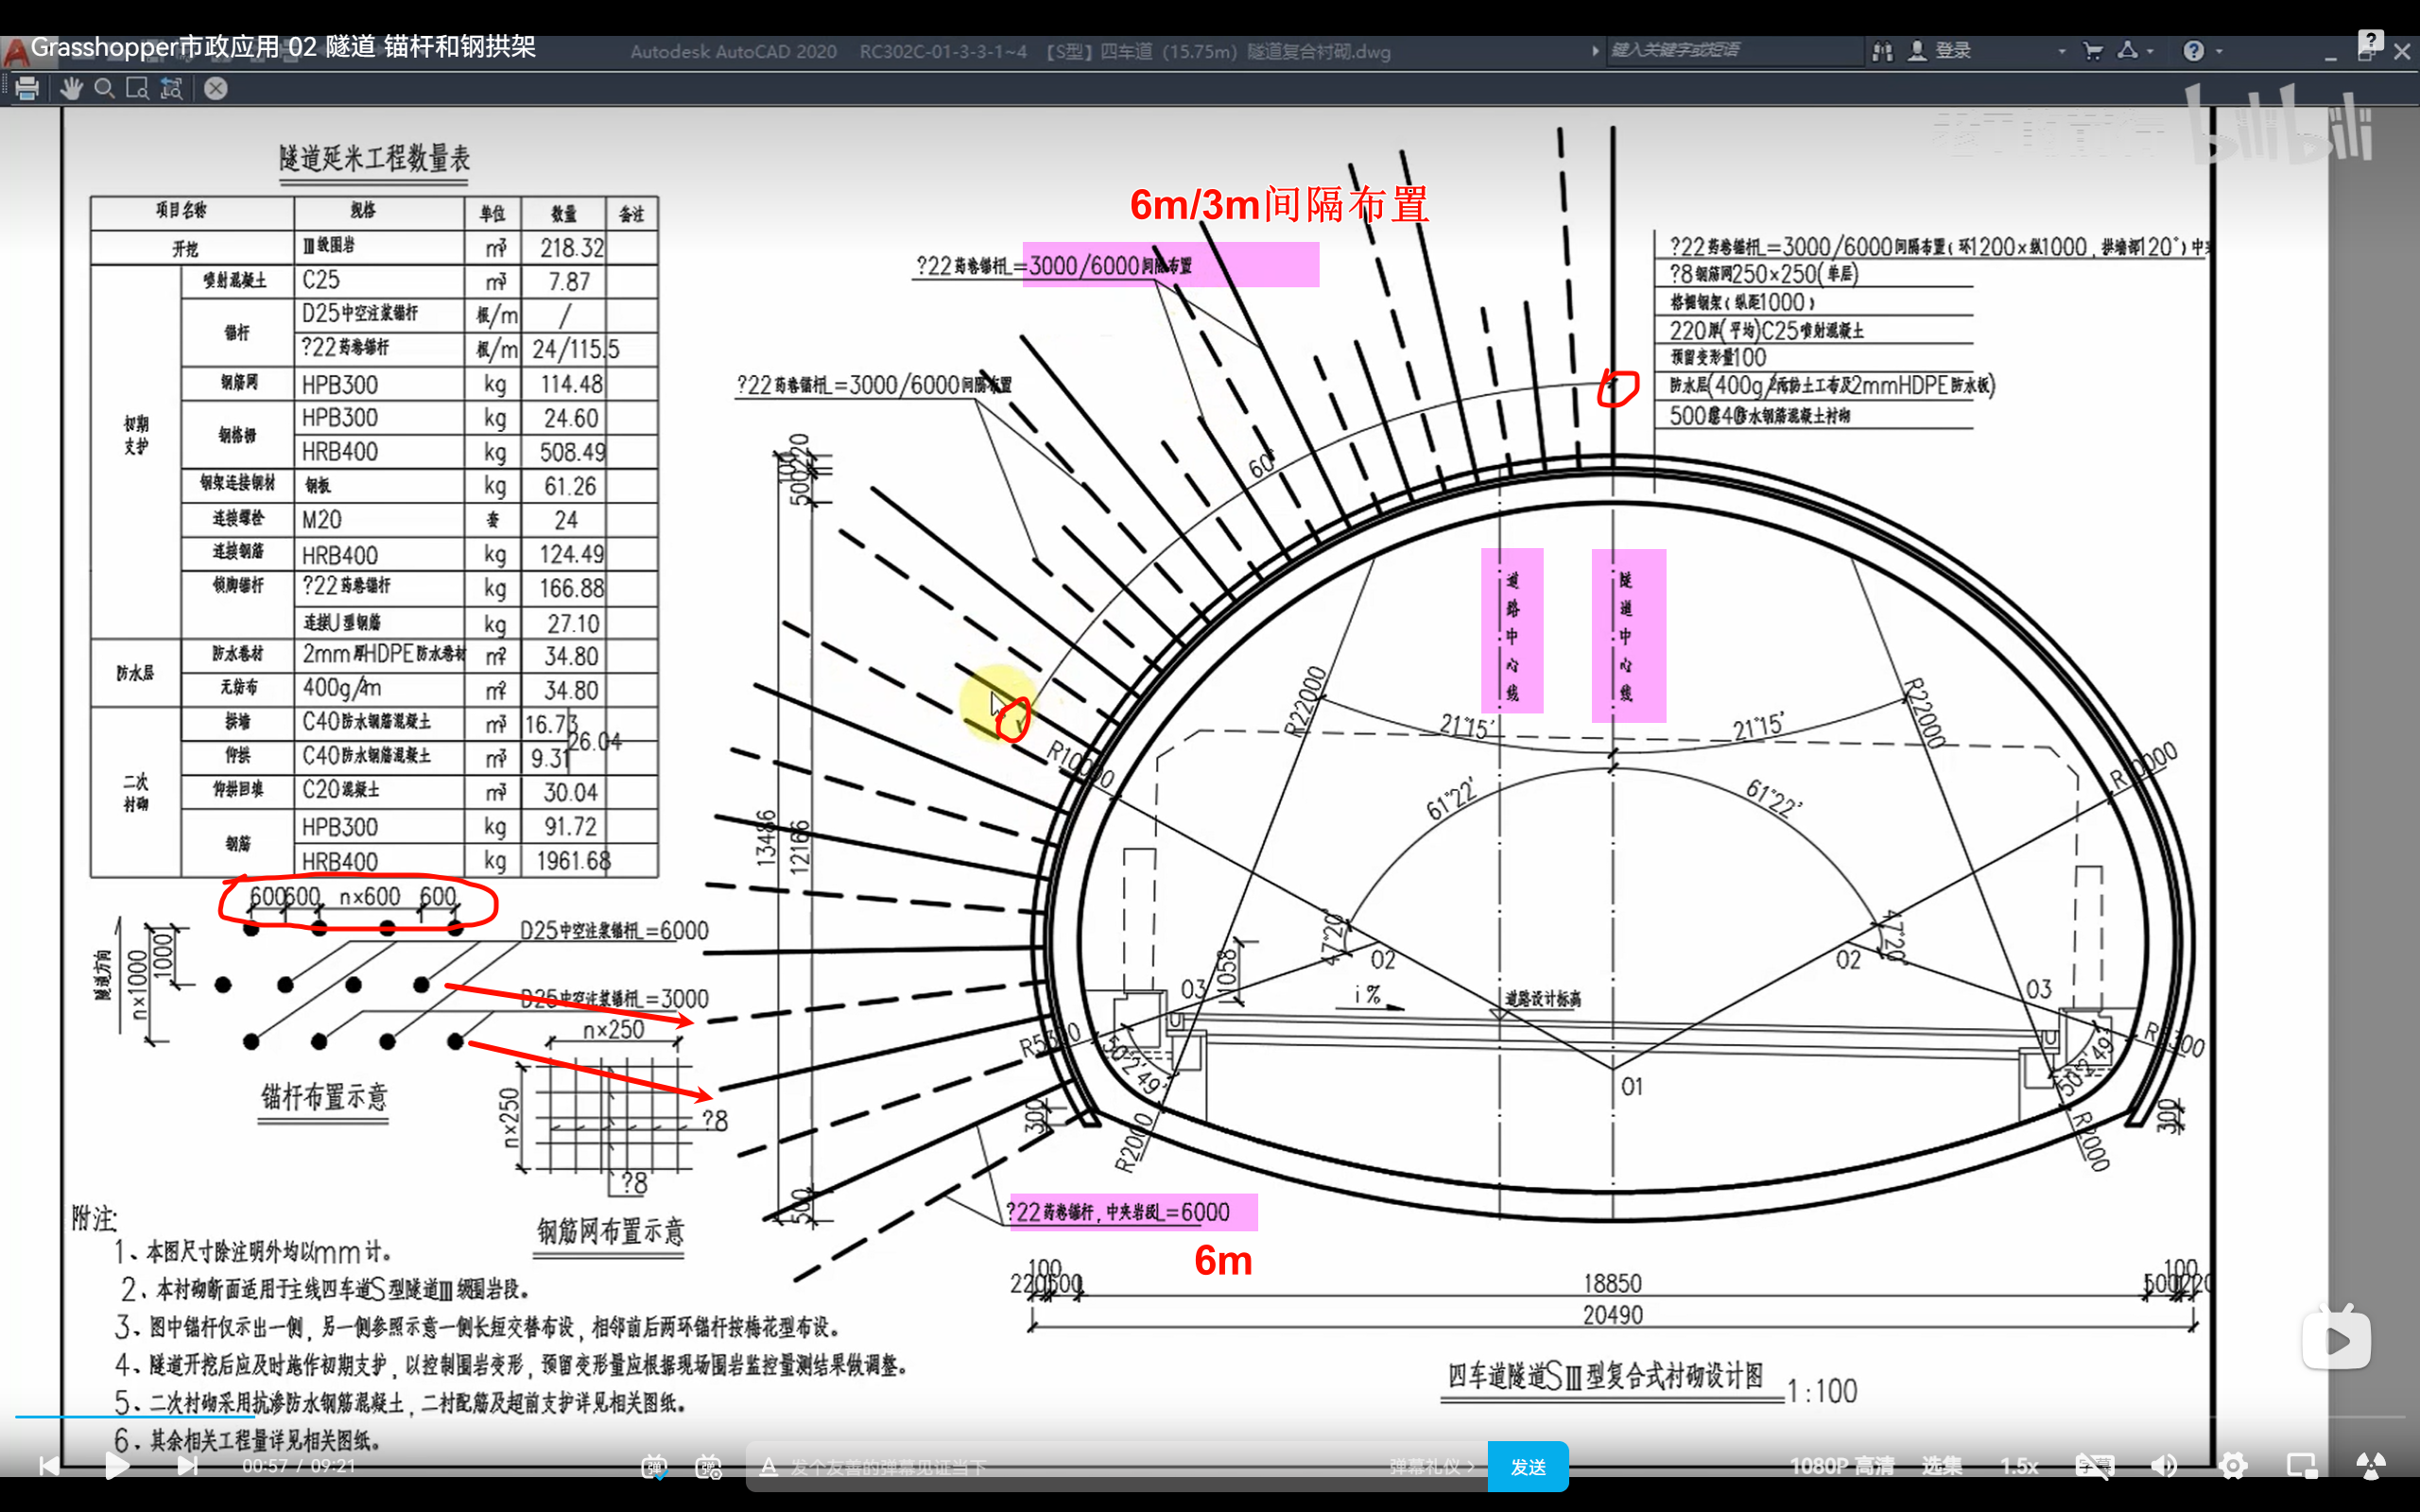
Task: Toggle subtitles off icon in player
Action: (x=2094, y=1466)
